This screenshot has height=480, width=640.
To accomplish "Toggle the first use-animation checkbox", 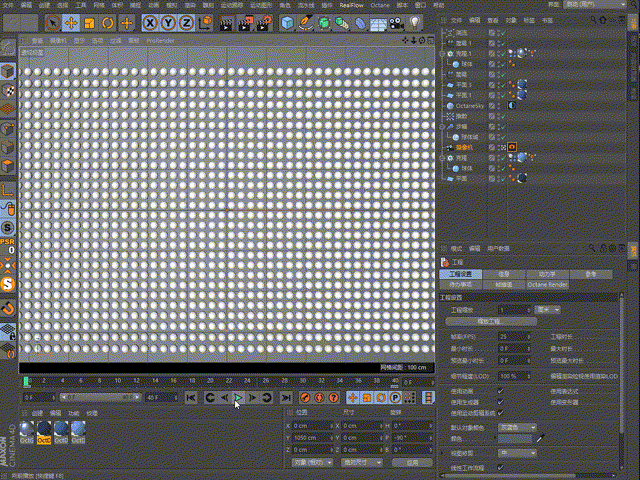I will pyautogui.click(x=500, y=391).
